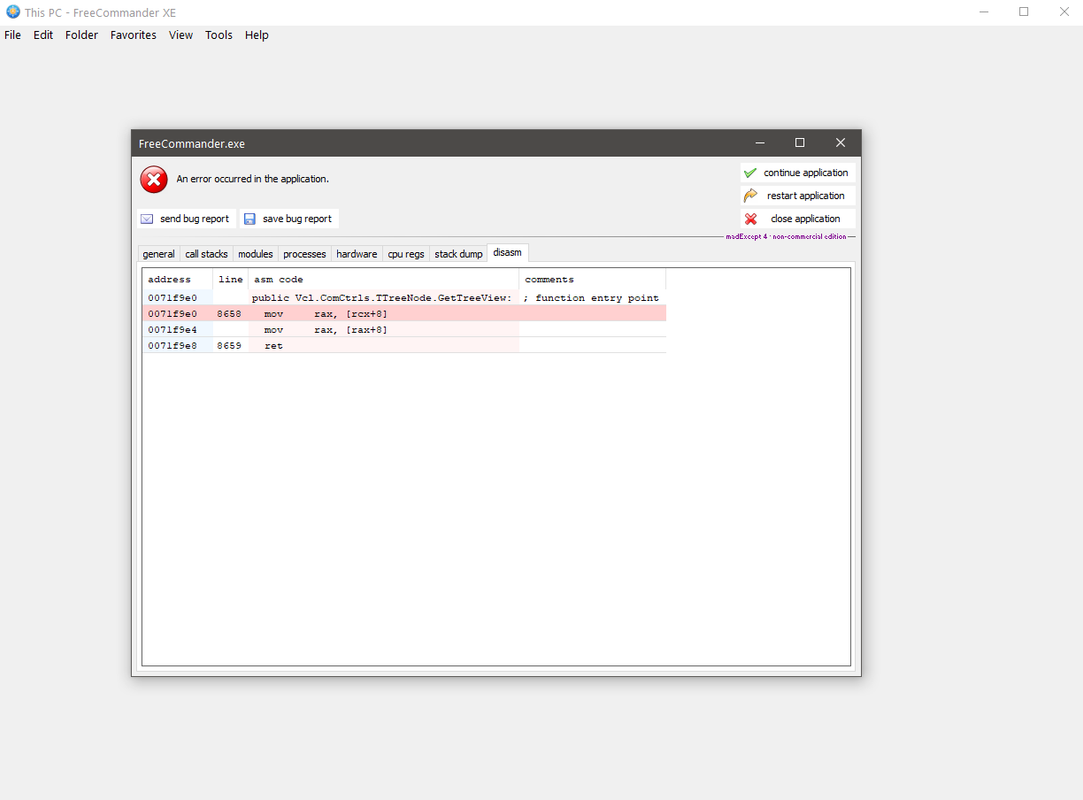1083x800 pixels.
Task: Switch to the stack dump tab
Action: [x=458, y=254]
